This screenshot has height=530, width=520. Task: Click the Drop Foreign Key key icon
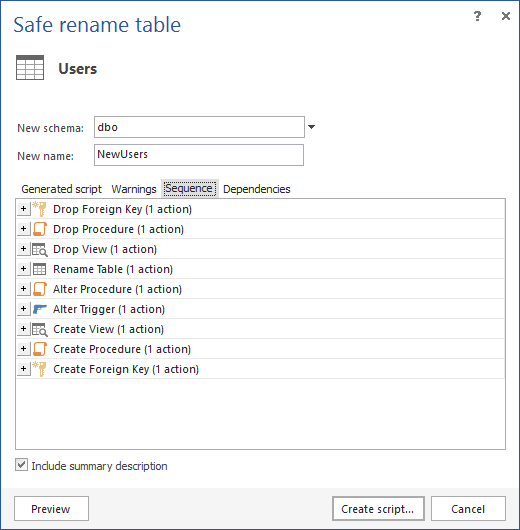point(40,209)
